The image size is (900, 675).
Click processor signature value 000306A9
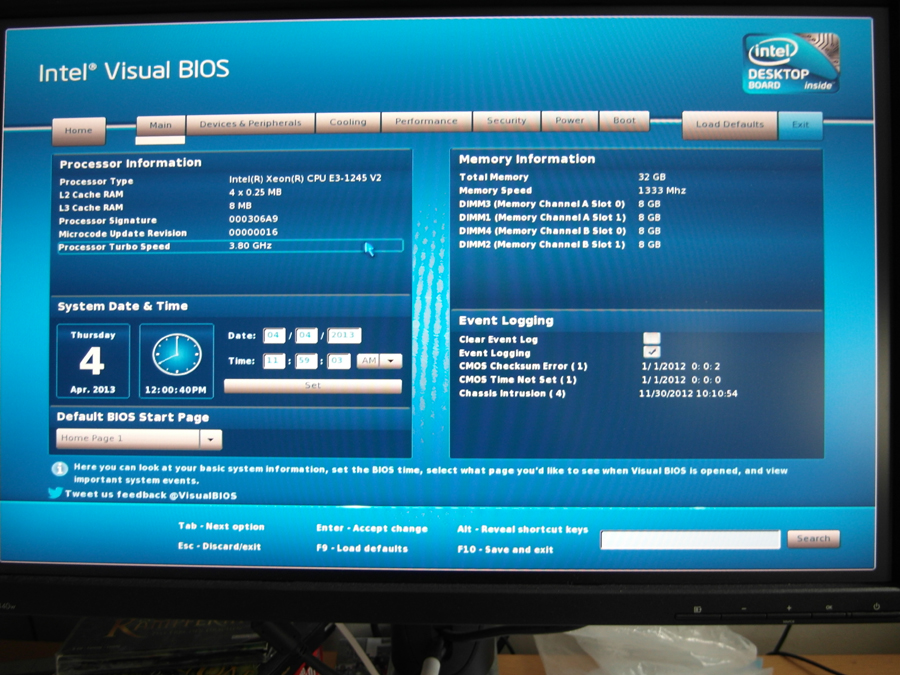[253, 219]
